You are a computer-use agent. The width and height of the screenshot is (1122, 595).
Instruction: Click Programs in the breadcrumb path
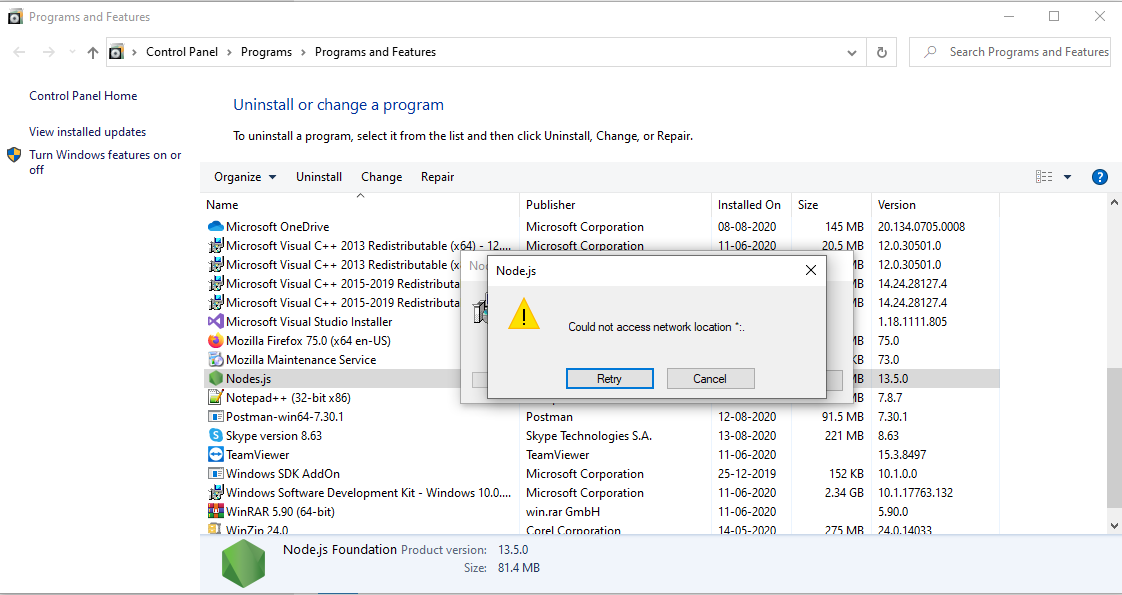[266, 52]
